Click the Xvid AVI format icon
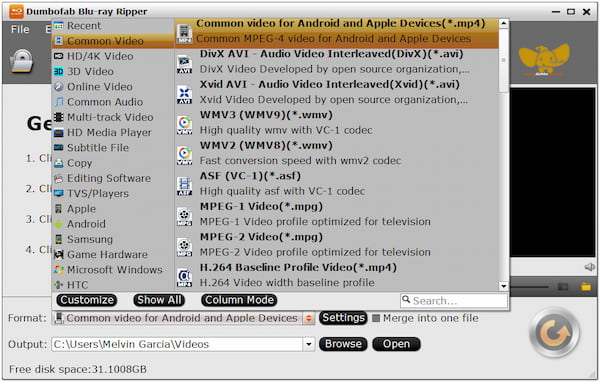Screen dimensions: 600x382 click(x=184, y=95)
